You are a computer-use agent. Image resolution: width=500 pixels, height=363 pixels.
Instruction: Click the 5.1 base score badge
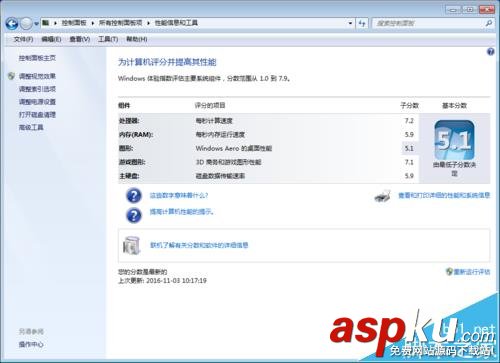(454, 140)
